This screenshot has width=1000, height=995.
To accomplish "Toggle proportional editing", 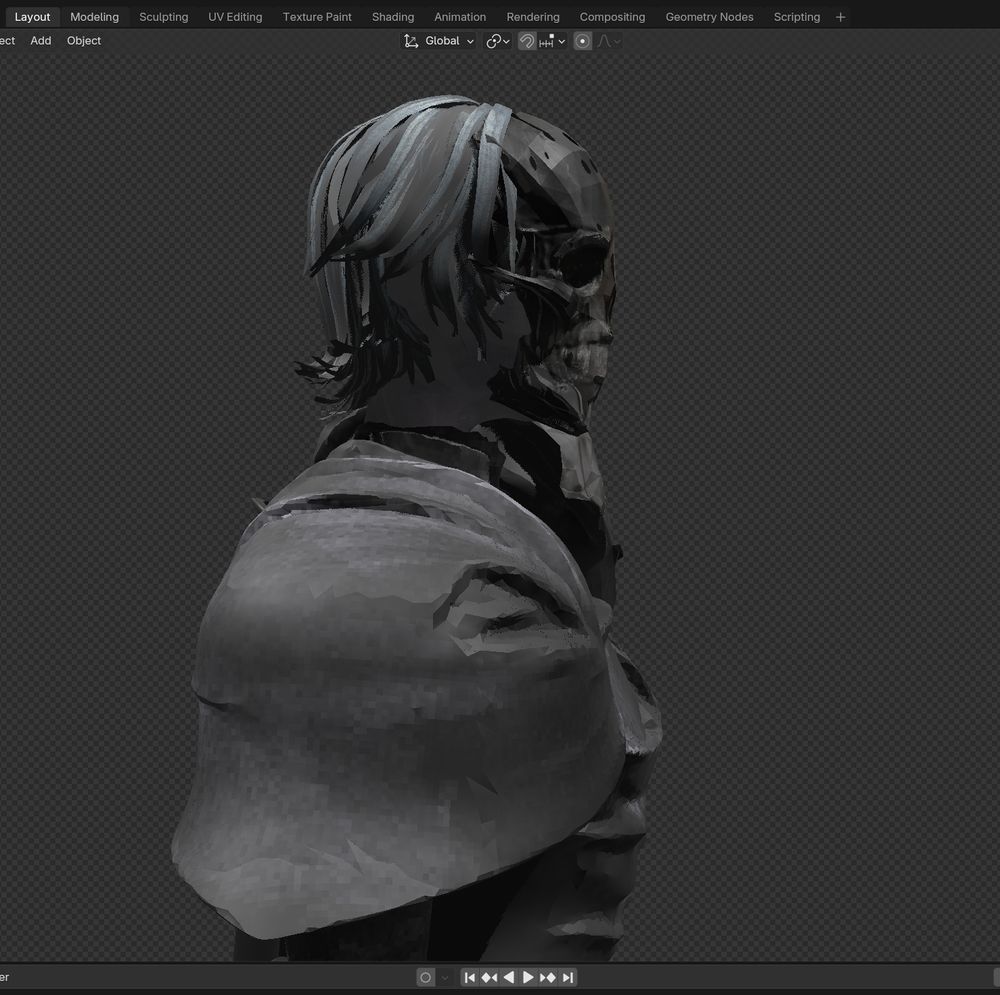I will click(x=582, y=41).
